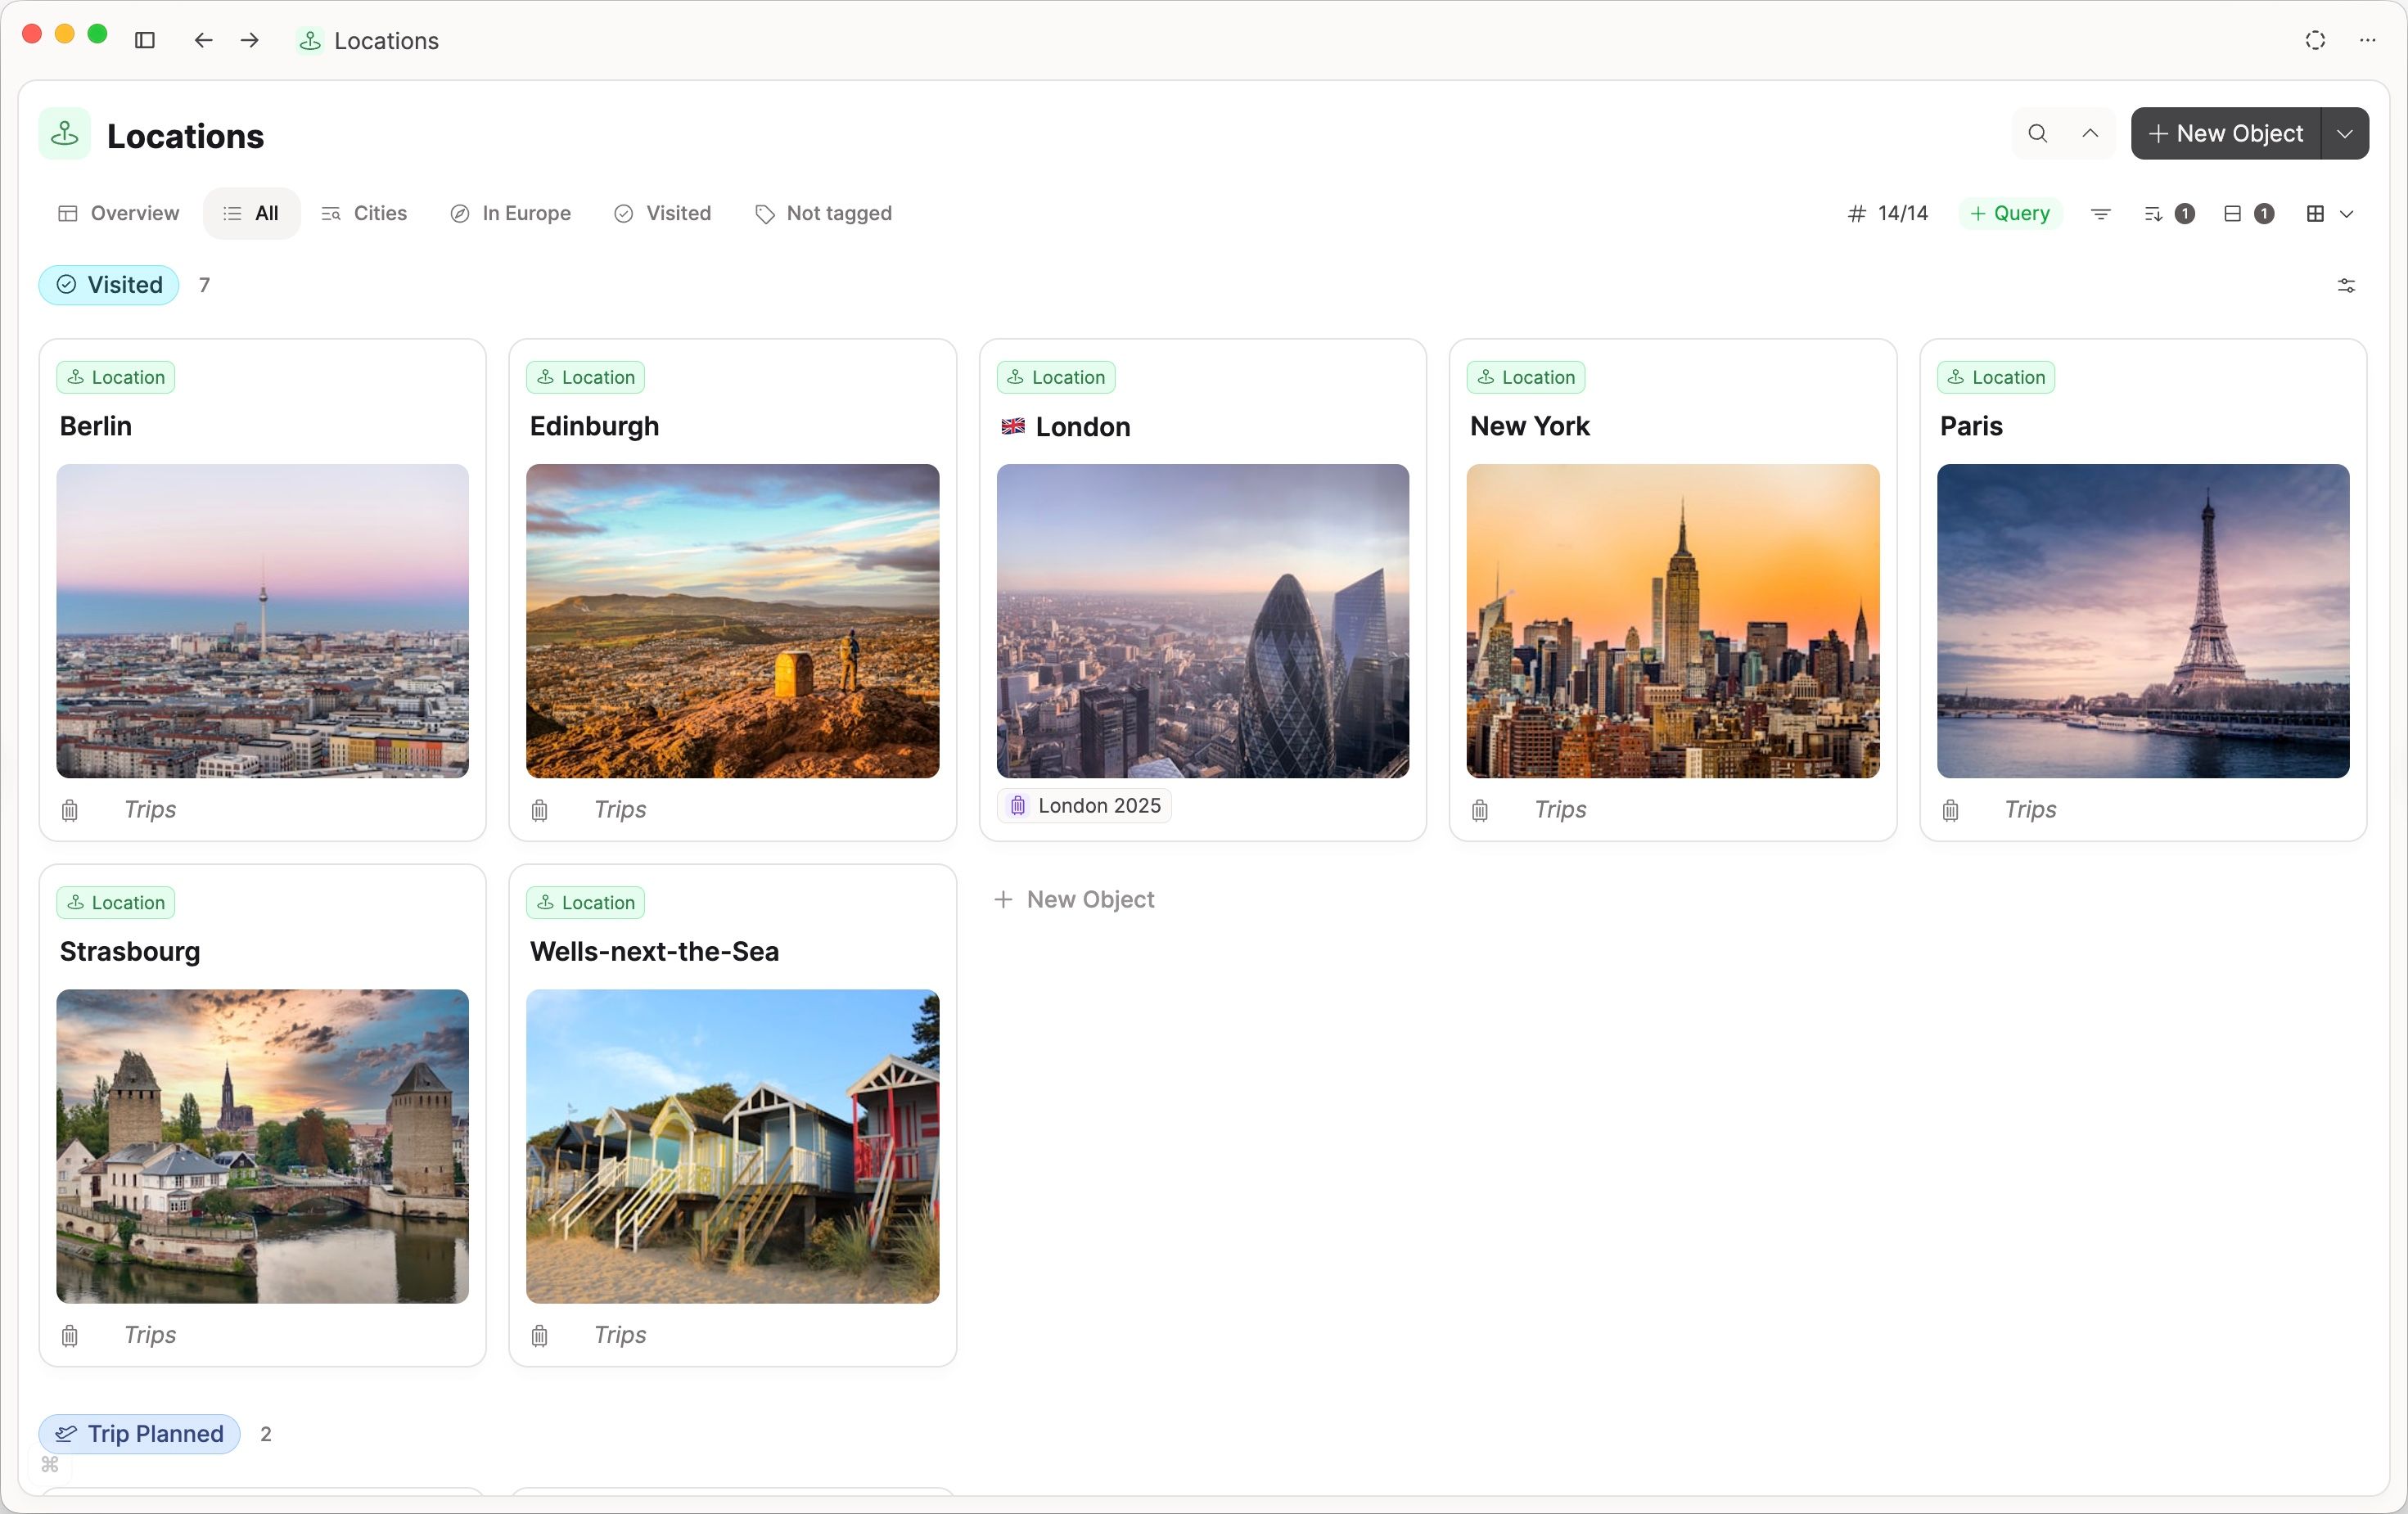Expand the Trip Planned group
Image resolution: width=2408 pixels, height=1514 pixels.
tap(139, 1433)
